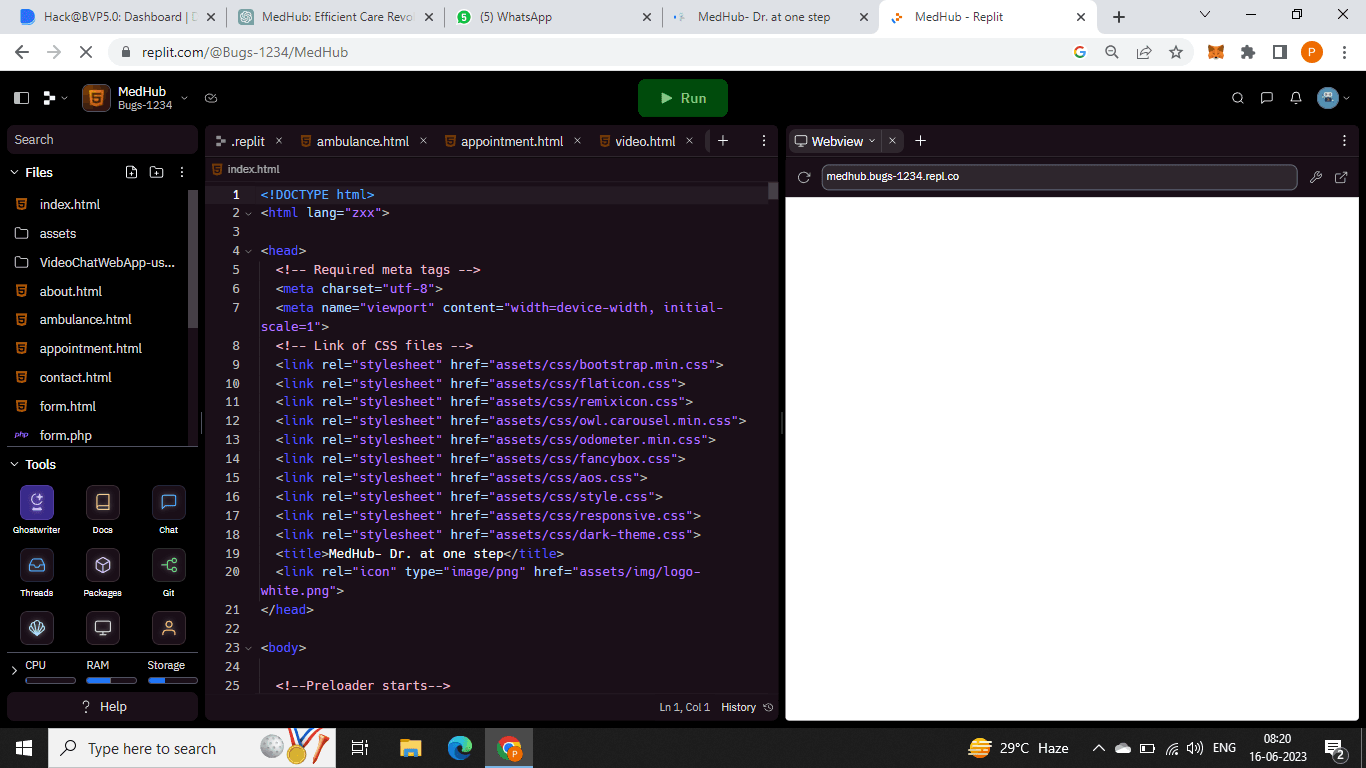
Task: Click the Storage usage bar
Action: click(x=172, y=680)
